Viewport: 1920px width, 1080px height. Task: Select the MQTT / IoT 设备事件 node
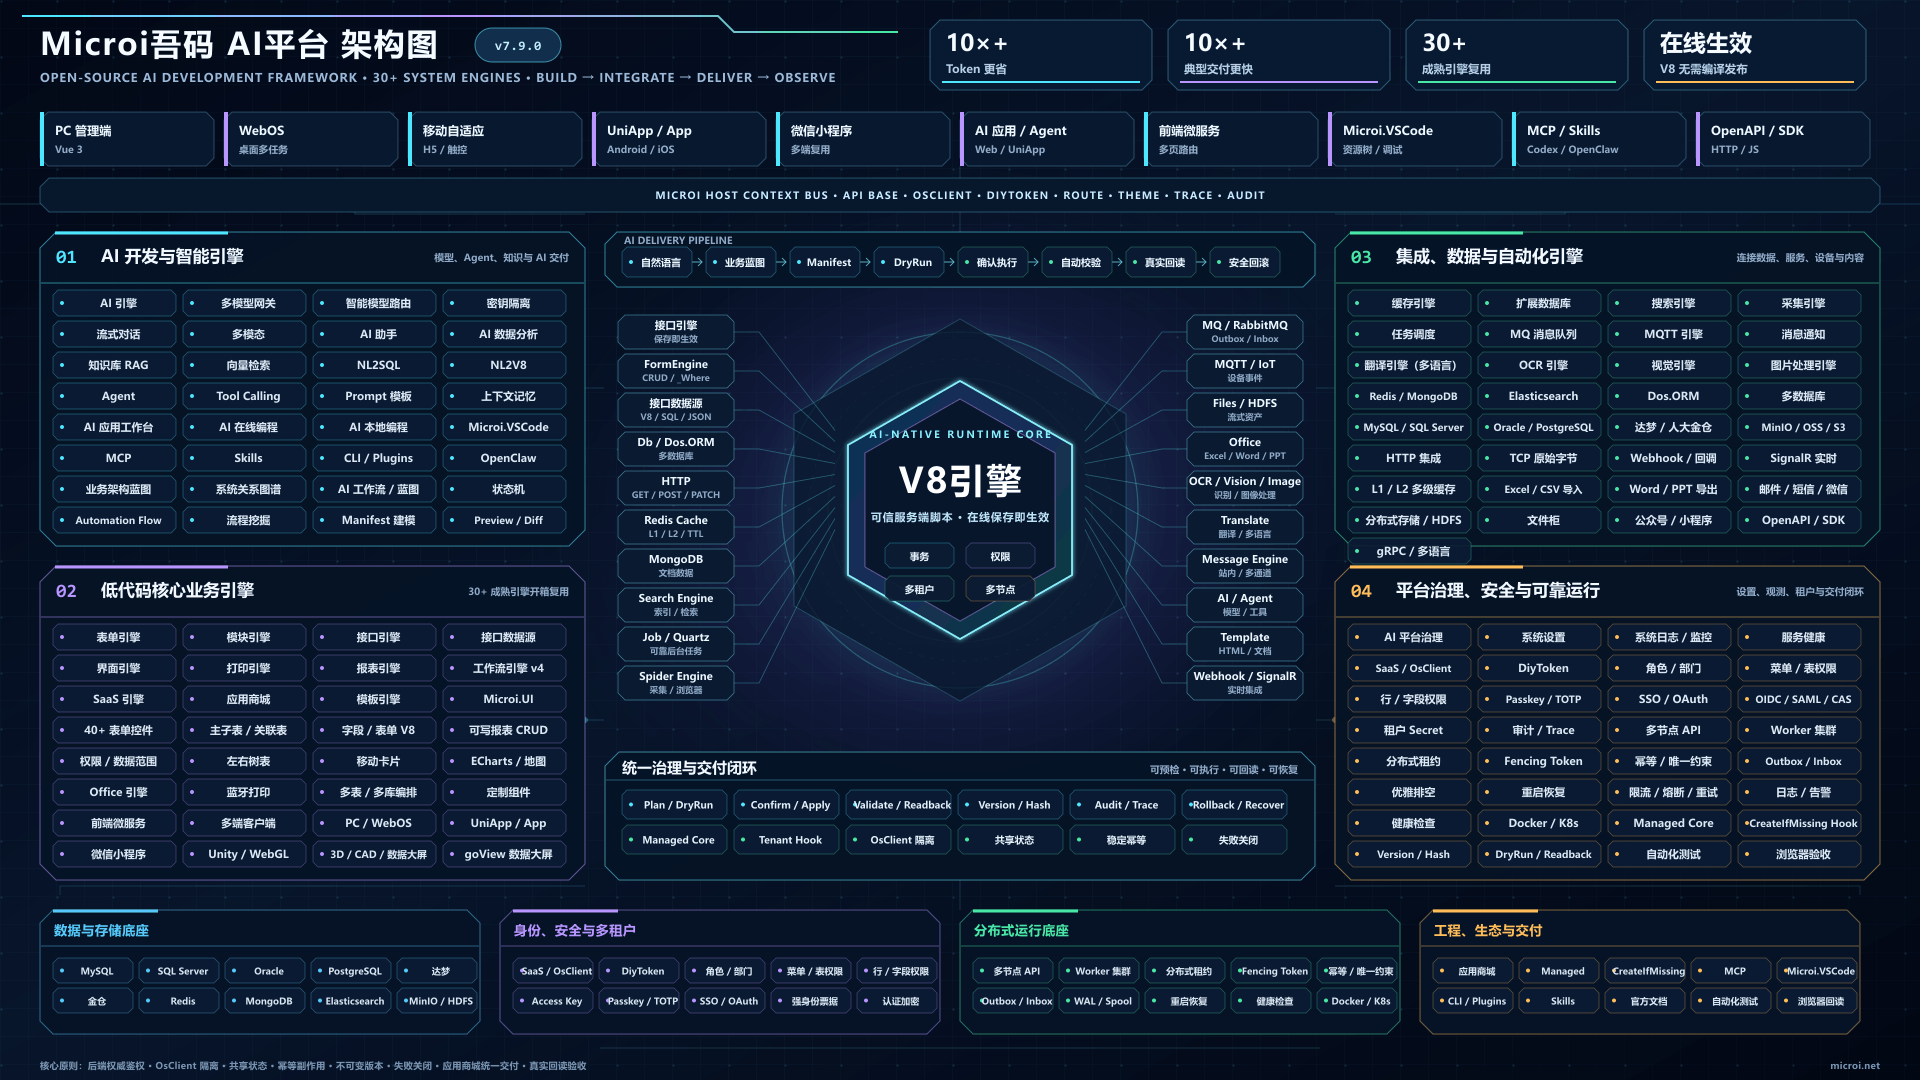[x=1245, y=371]
